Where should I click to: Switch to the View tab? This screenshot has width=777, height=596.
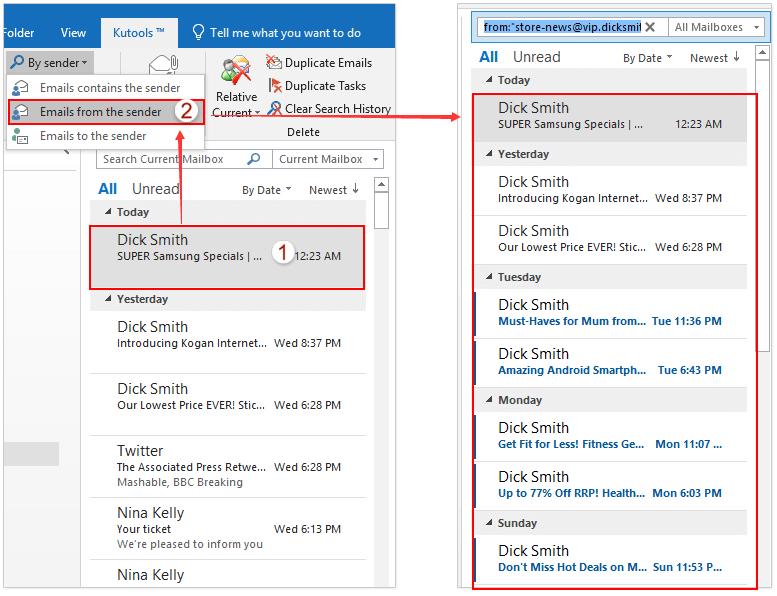73,33
